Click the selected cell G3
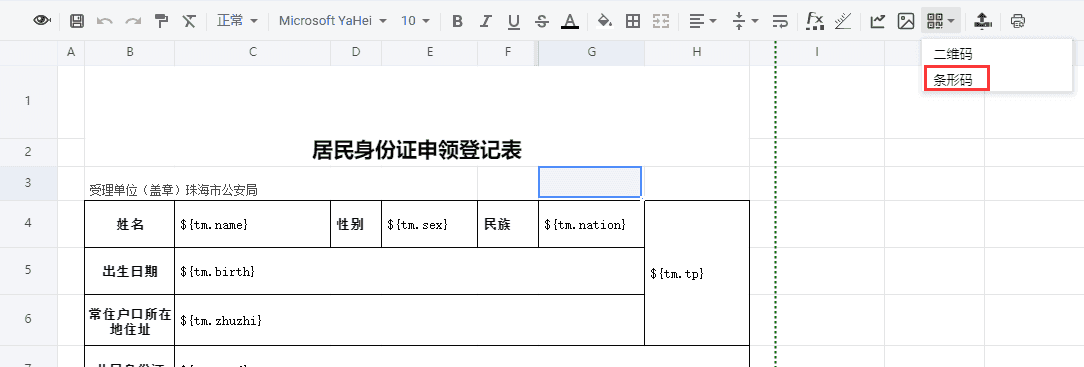The height and width of the screenshot is (367, 1084). (590, 182)
